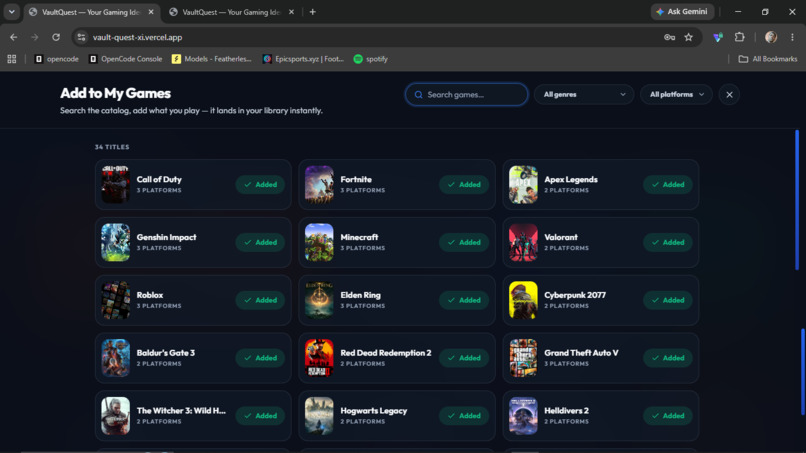
Task: Click the Genshin Impact cover art
Action: click(115, 242)
